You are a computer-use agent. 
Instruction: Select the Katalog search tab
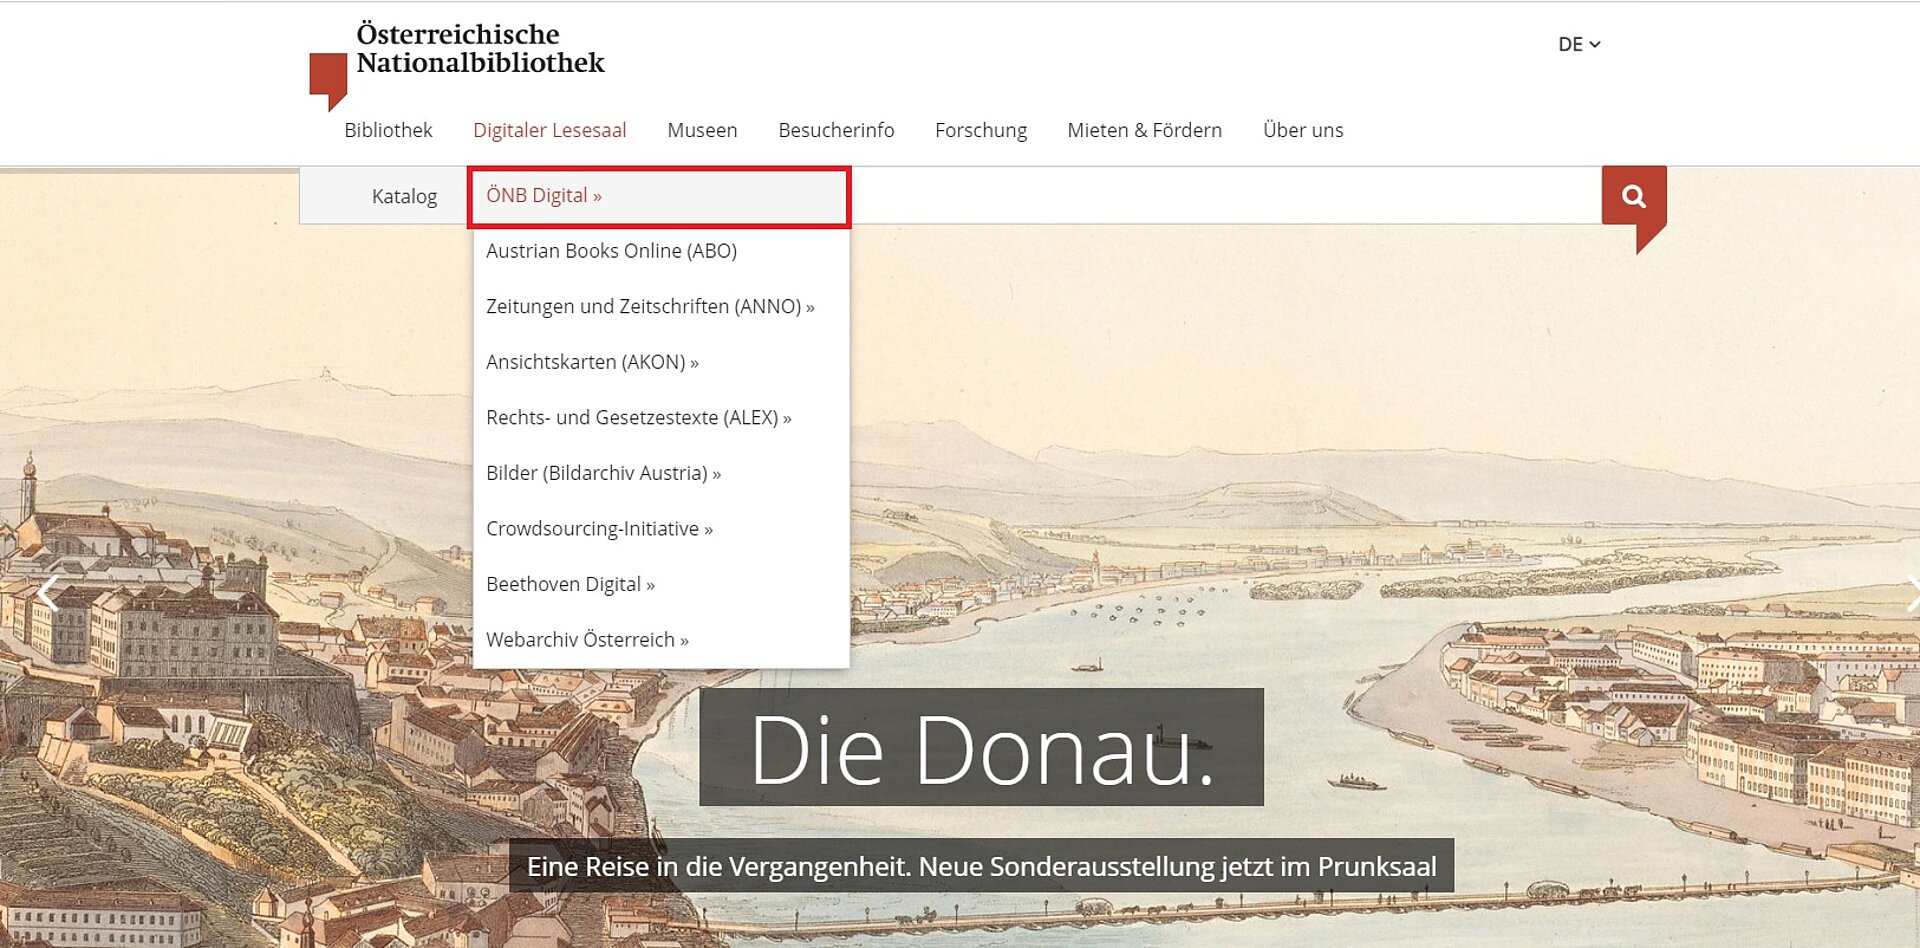coord(404,196)
